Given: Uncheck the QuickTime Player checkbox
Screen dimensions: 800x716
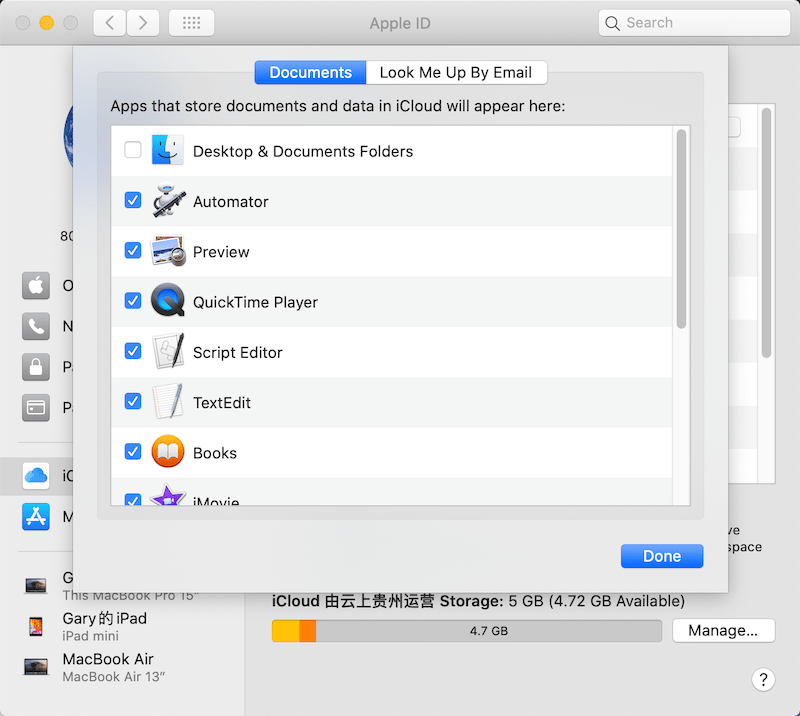Looking at the screenshot, I should coord(133,301).
